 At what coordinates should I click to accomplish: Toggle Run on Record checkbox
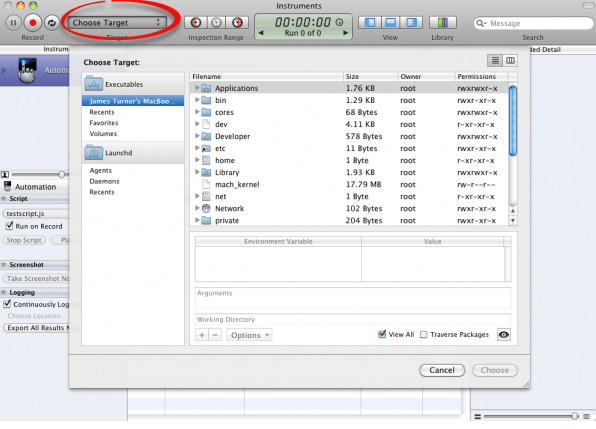[9, 226]
